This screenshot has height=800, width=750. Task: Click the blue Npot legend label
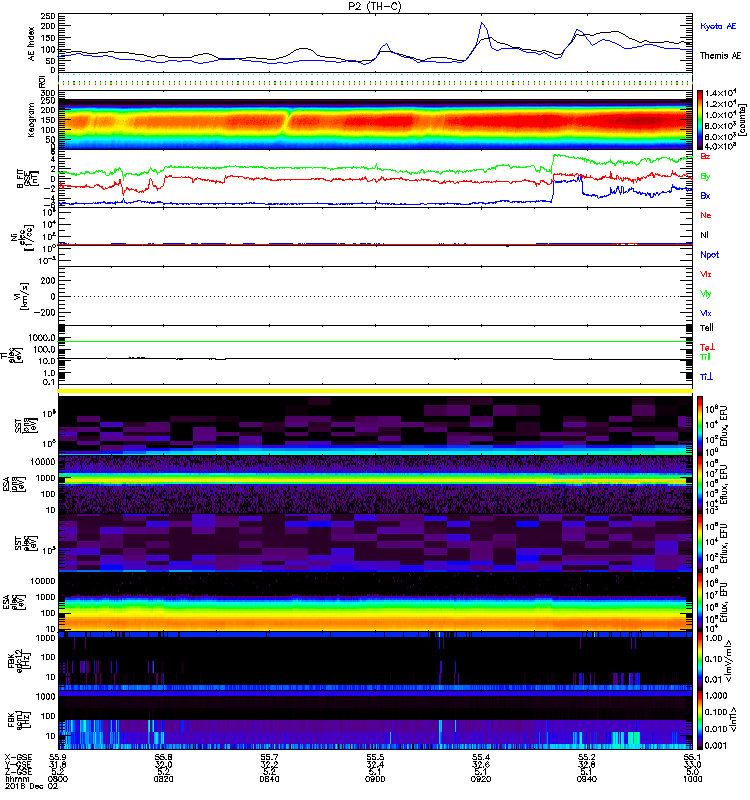[x=707, y=254]
